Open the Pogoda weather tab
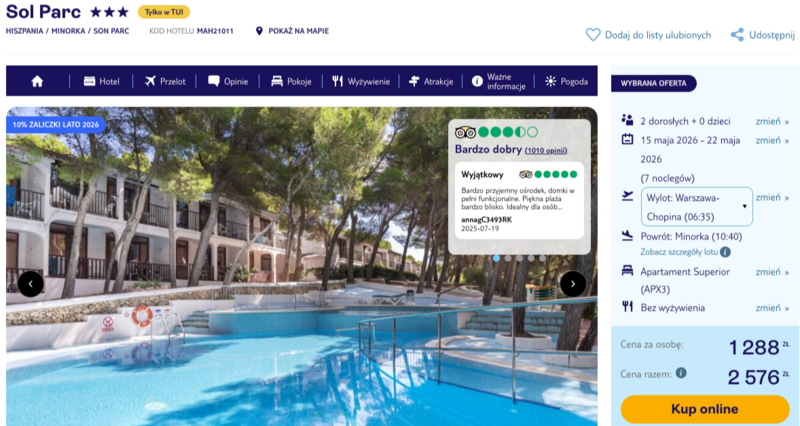The image size is (800, 426). (x=566, y=81)
